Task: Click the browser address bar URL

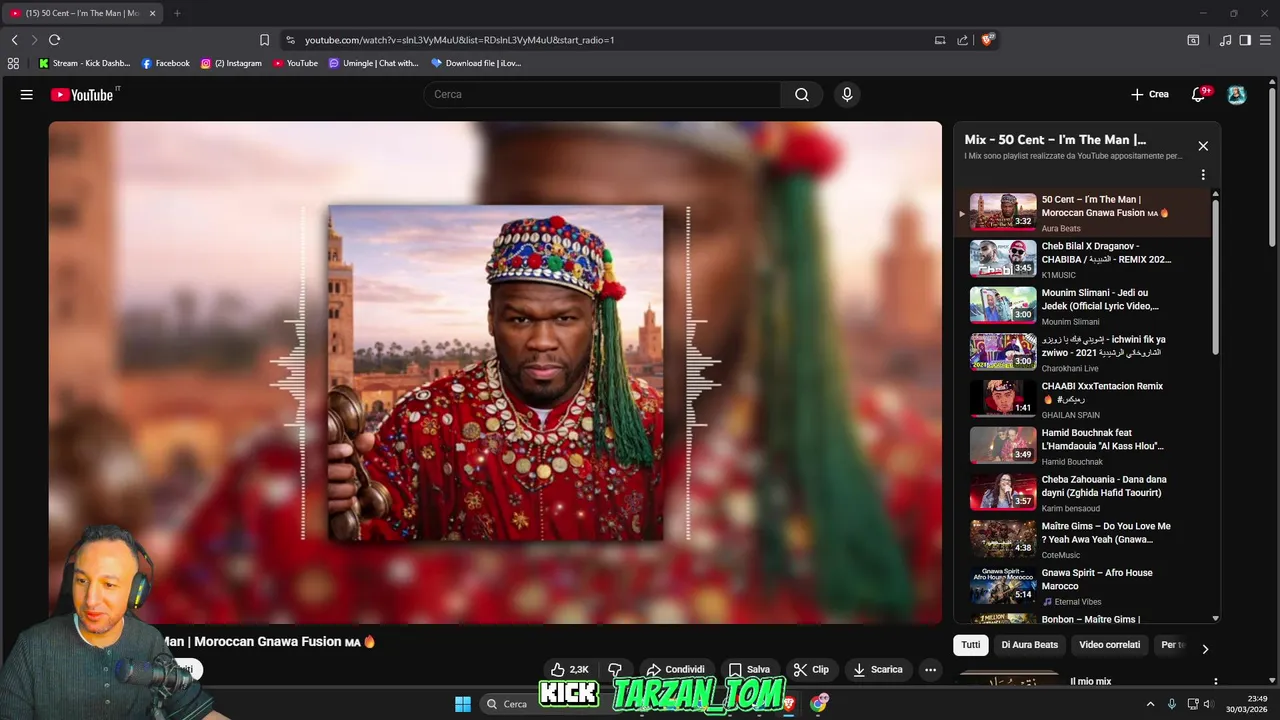Action: coord(460,40)
